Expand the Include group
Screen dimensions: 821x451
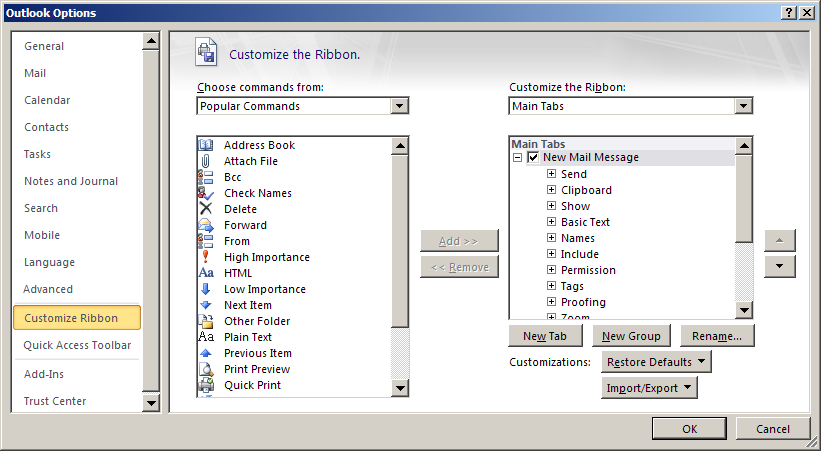(x=551, y=254)
